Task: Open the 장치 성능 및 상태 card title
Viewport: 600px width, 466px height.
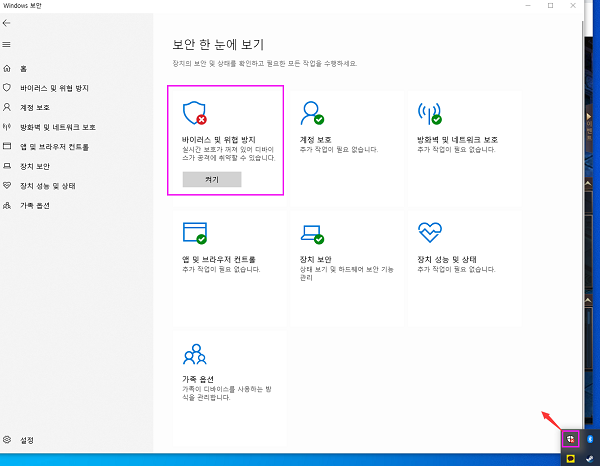Action: click(x=447, y=259)
